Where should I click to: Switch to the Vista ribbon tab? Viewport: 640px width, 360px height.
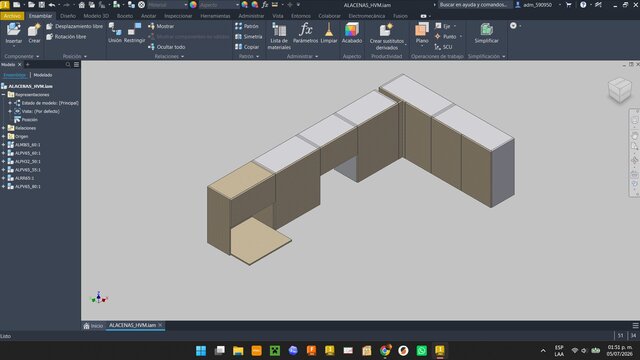pyautogui.click(x=278, y=16)
